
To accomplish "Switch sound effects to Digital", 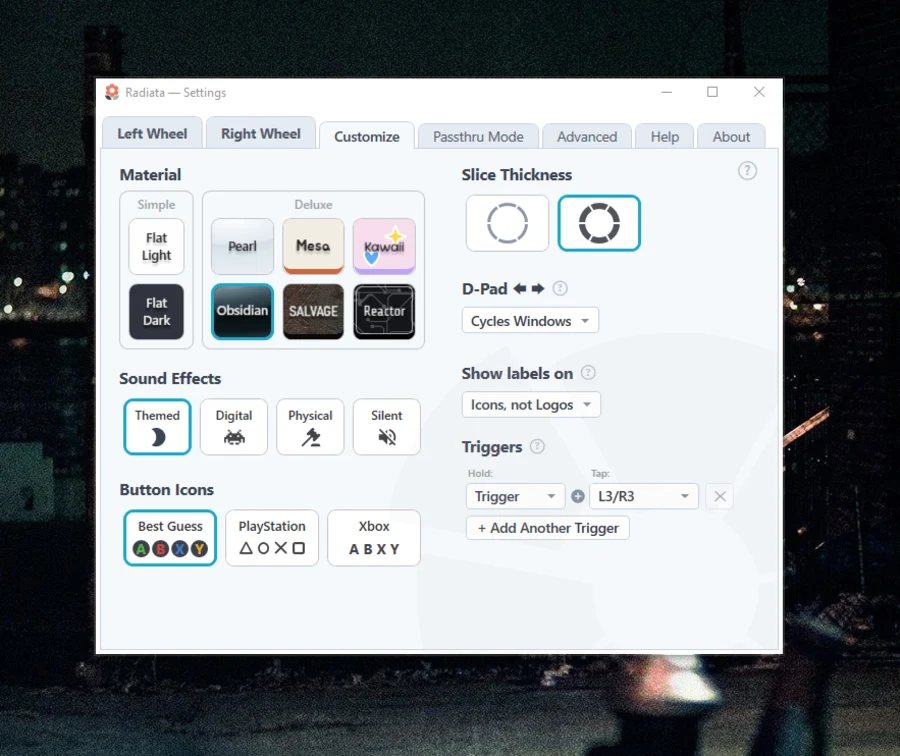I will pos(234,427).
